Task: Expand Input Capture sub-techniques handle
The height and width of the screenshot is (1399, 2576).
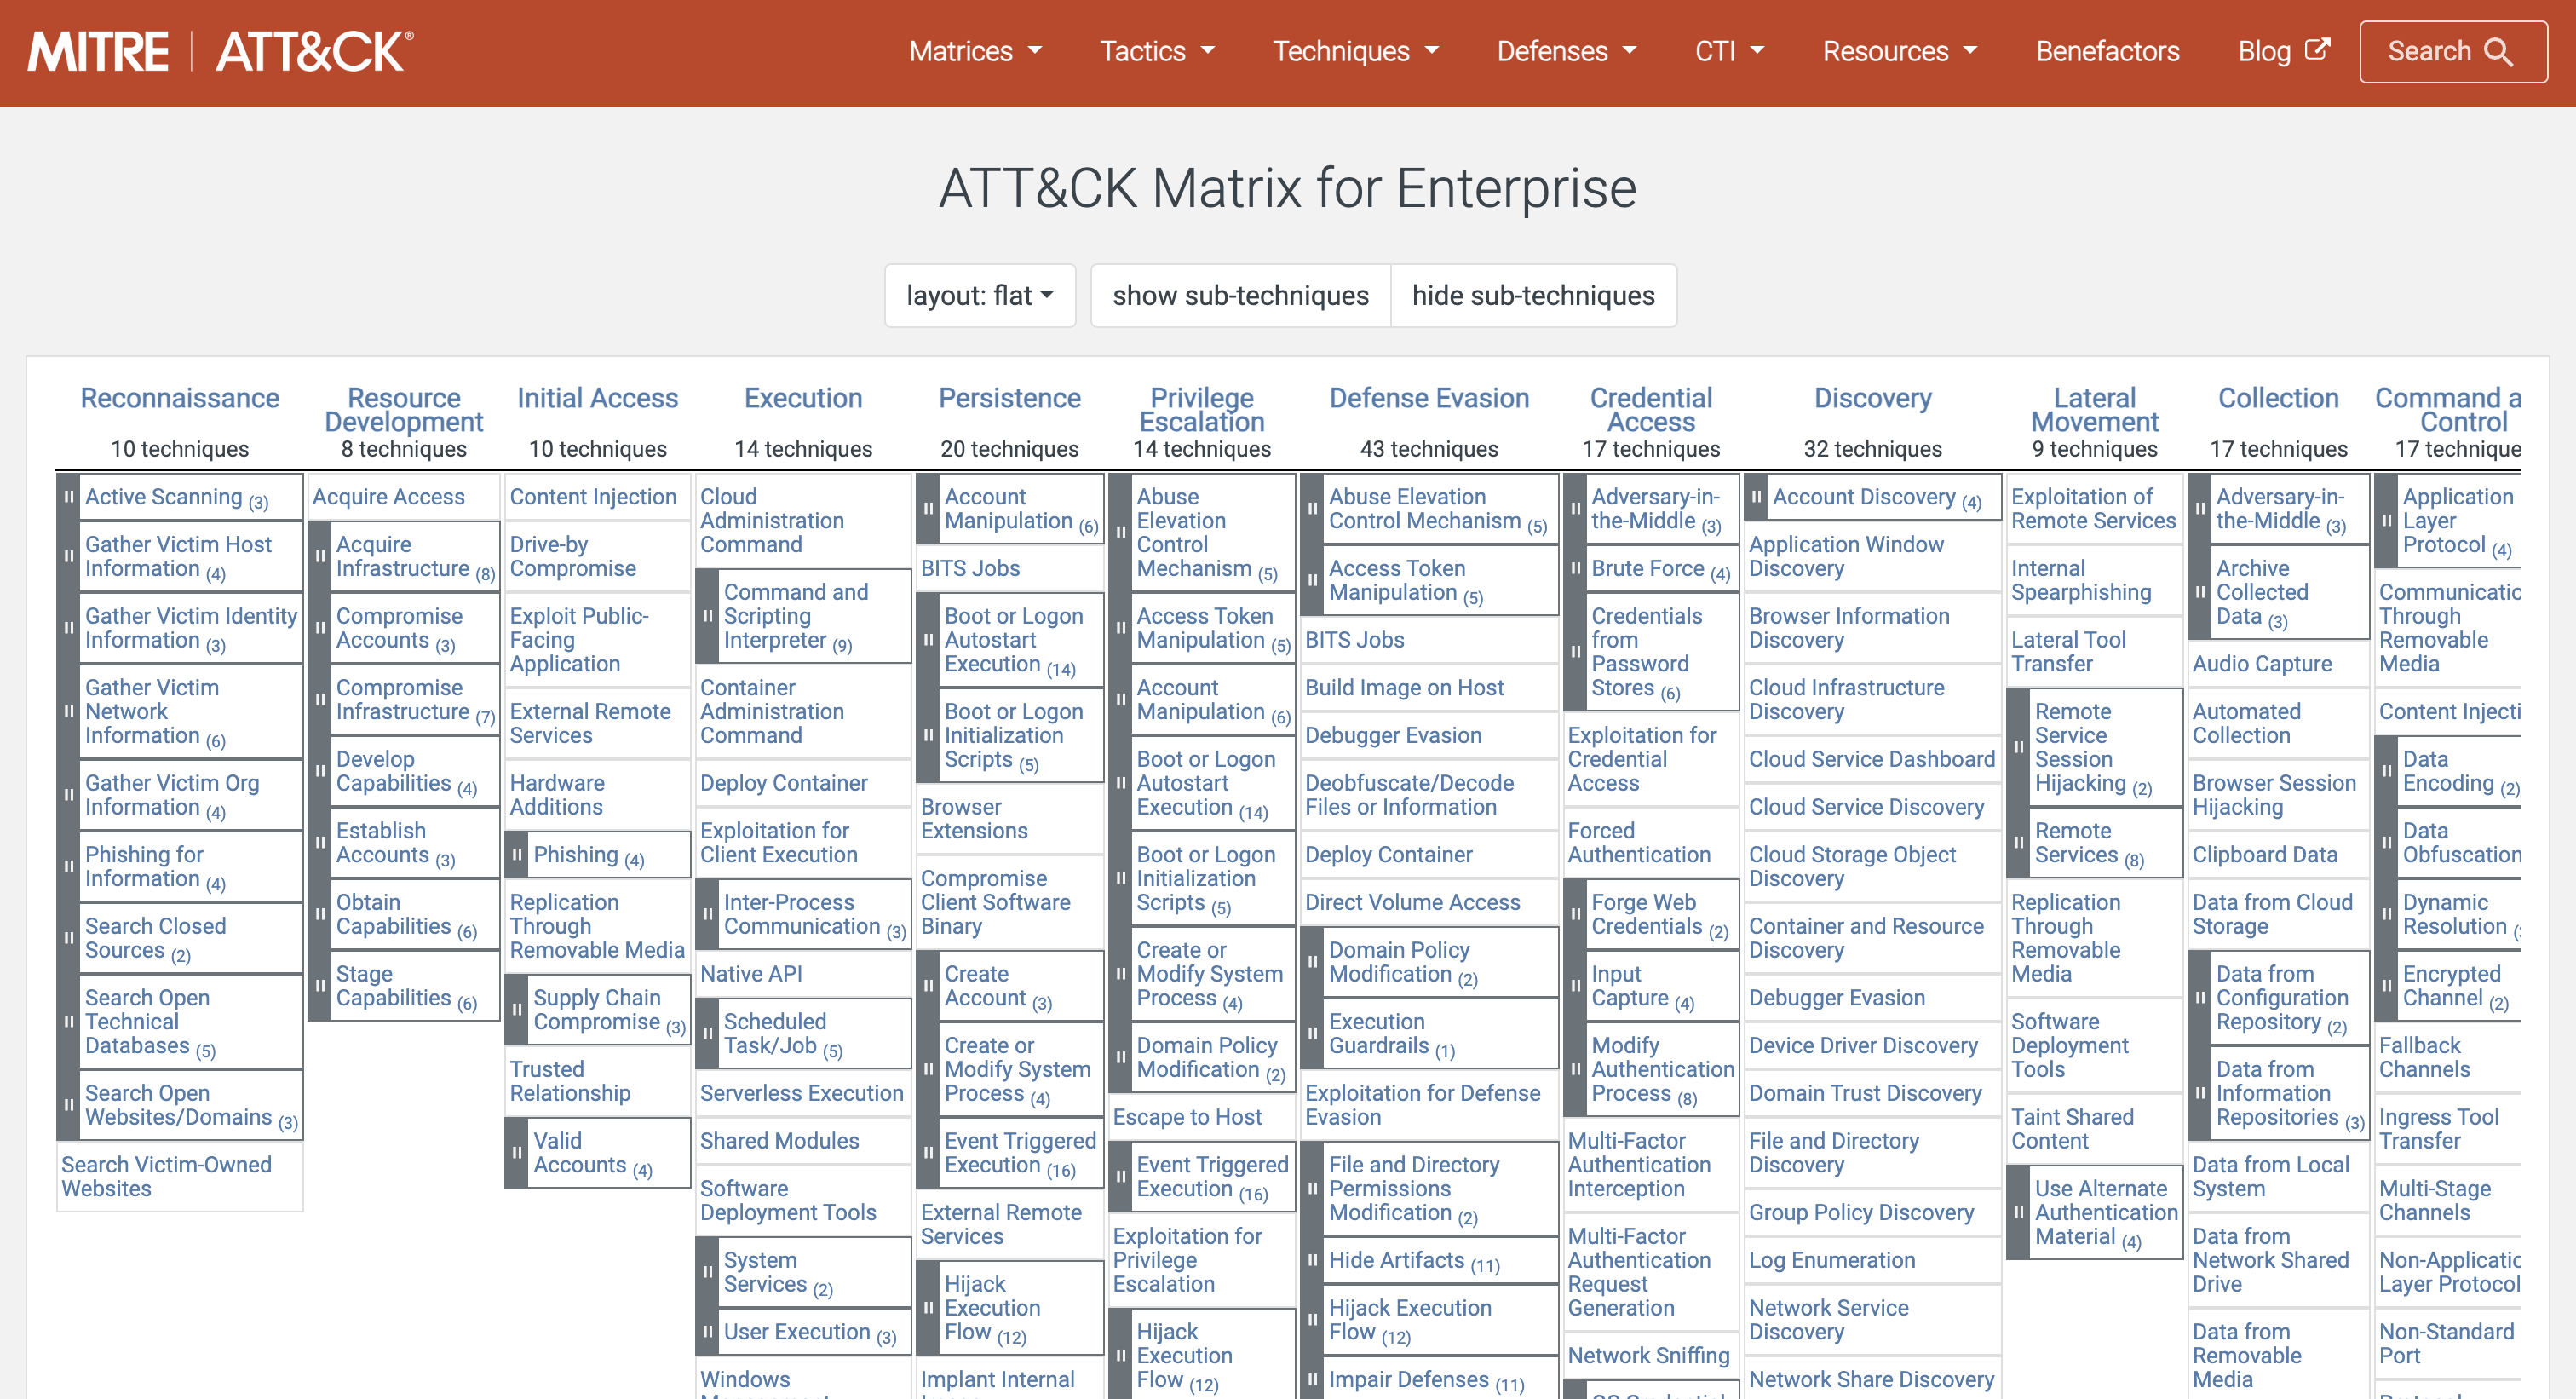Action: tap(1575, 986)
